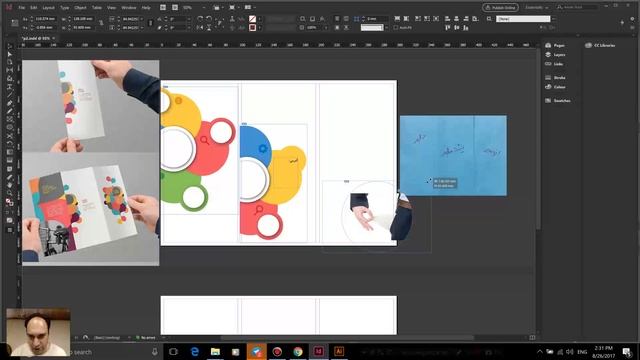Select the Page tool

click(10, 62)
